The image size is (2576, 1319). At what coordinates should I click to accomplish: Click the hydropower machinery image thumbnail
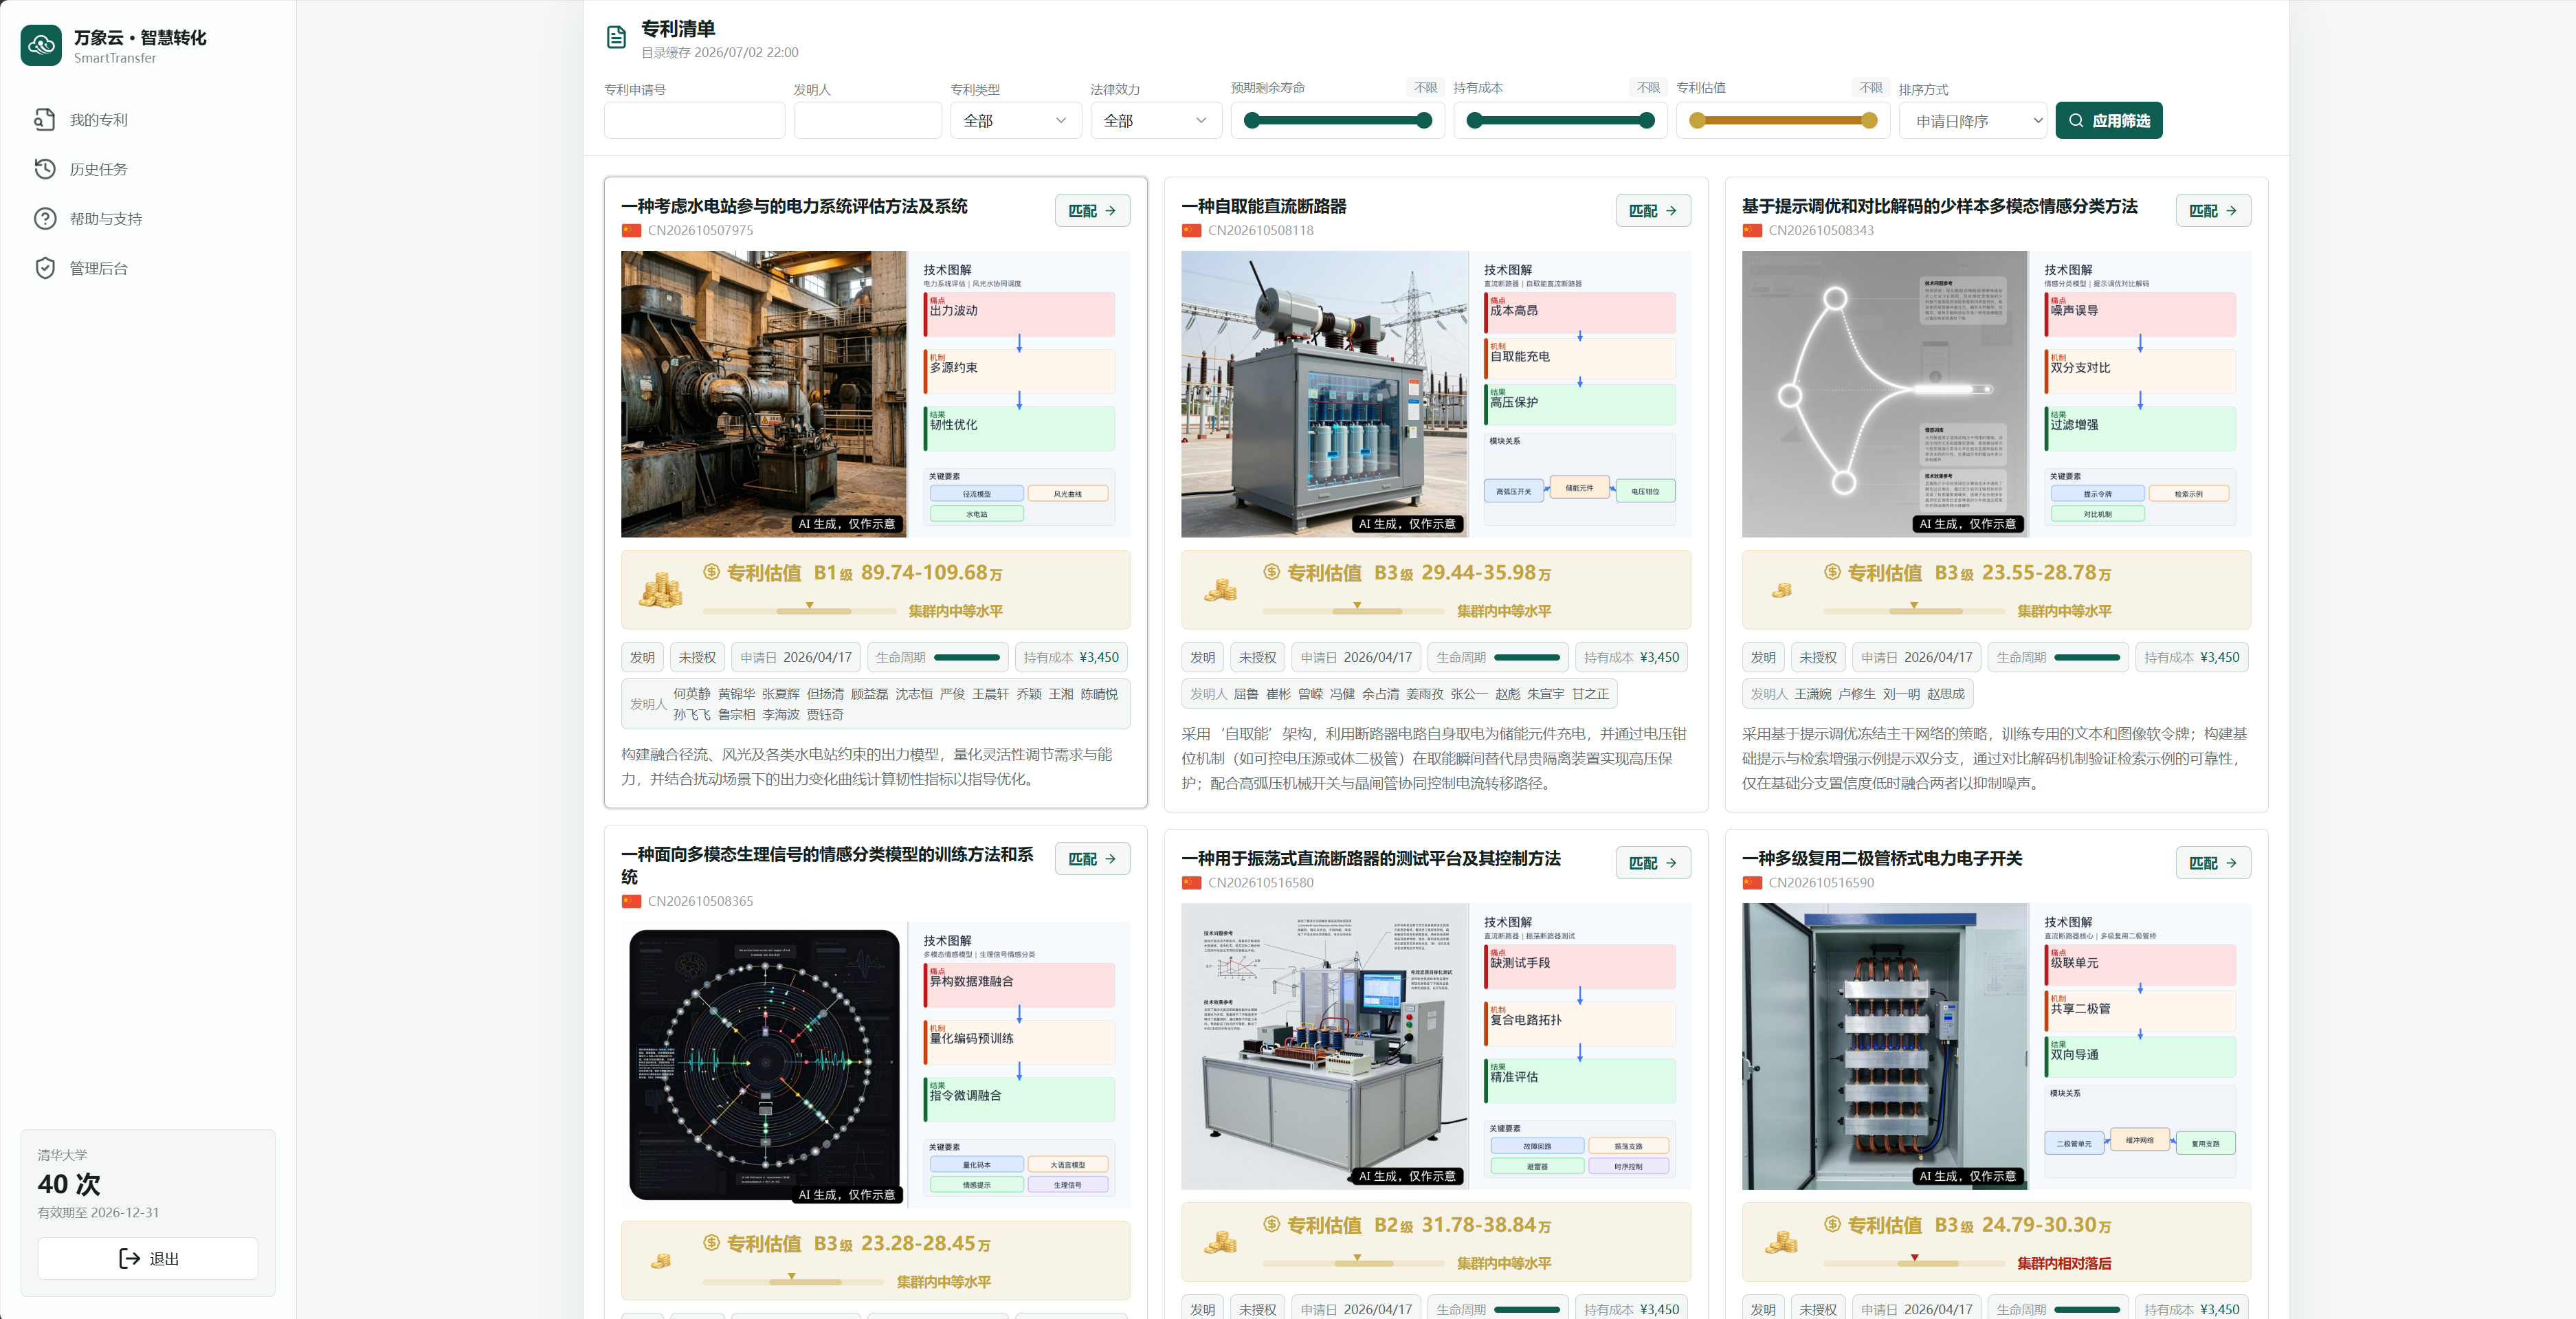pos(764,394)
